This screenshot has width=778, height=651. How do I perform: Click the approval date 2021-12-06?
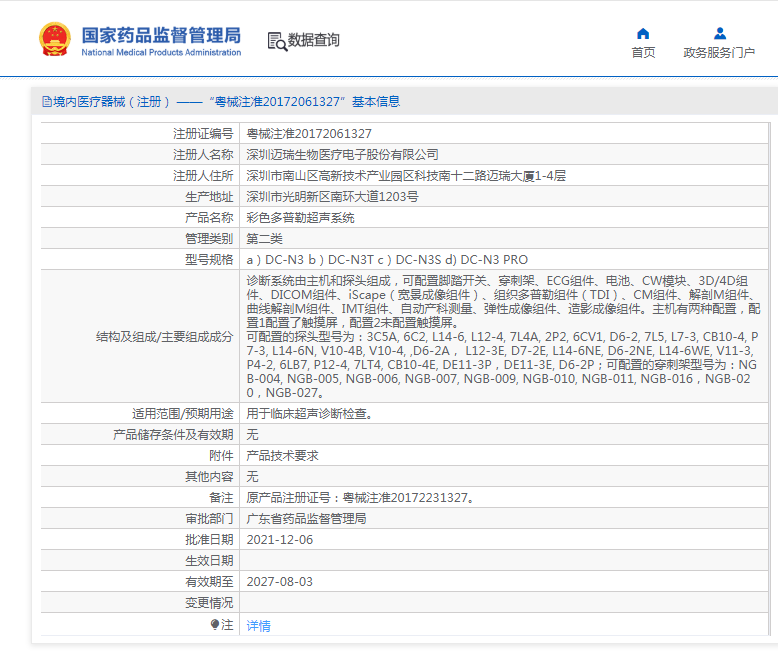[x=279, y=539]
